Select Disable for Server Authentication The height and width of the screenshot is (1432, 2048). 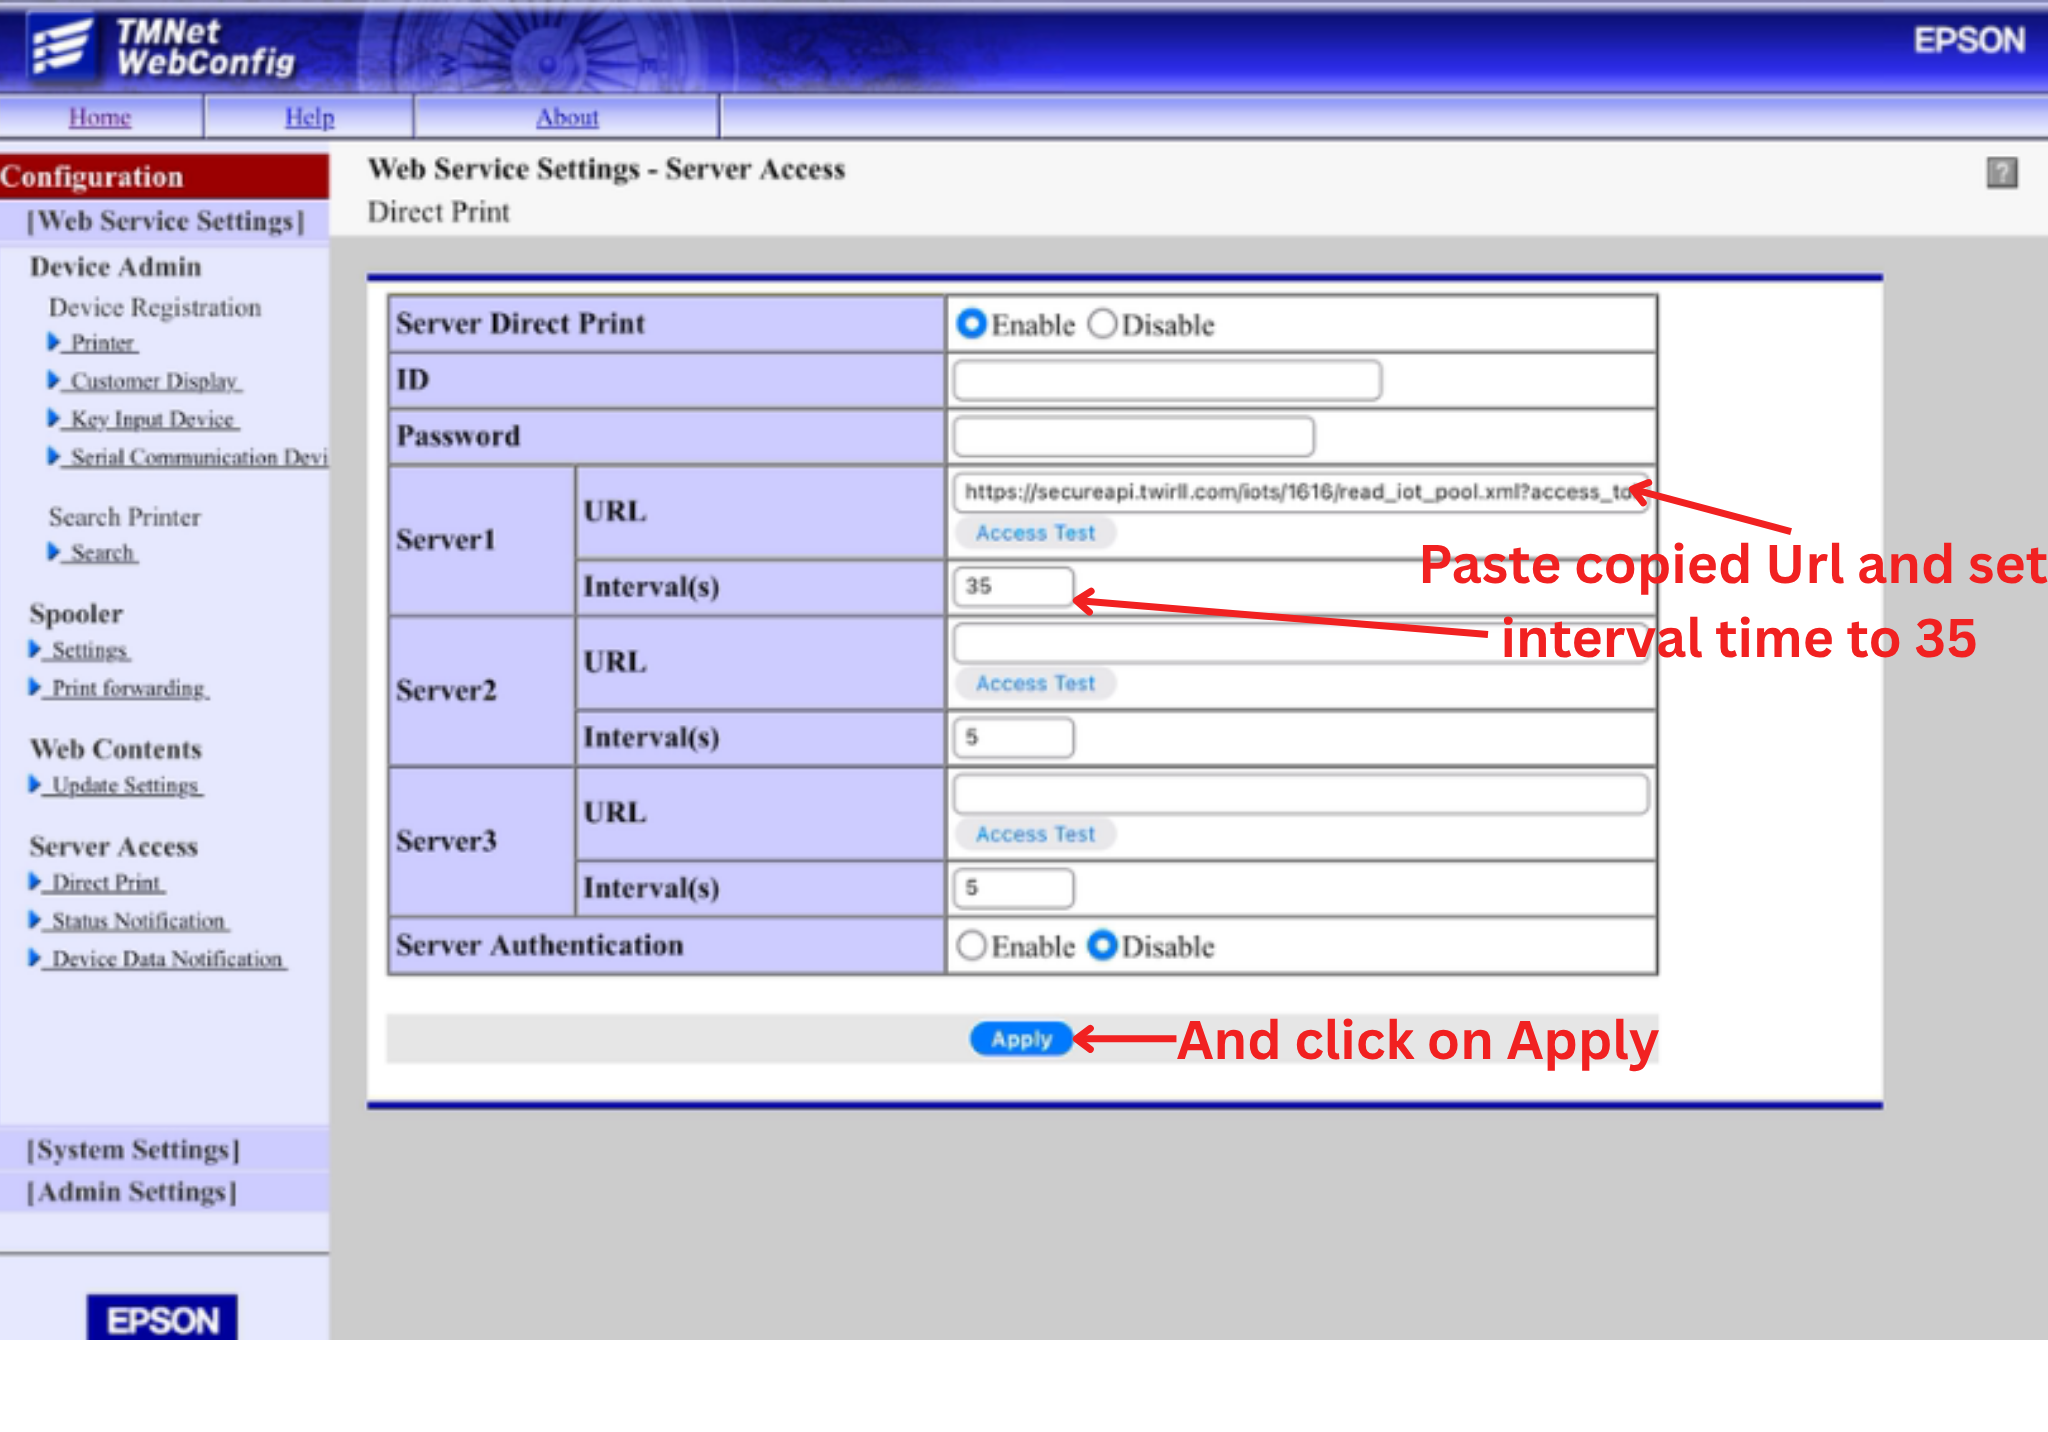[x=1101, y=945]
